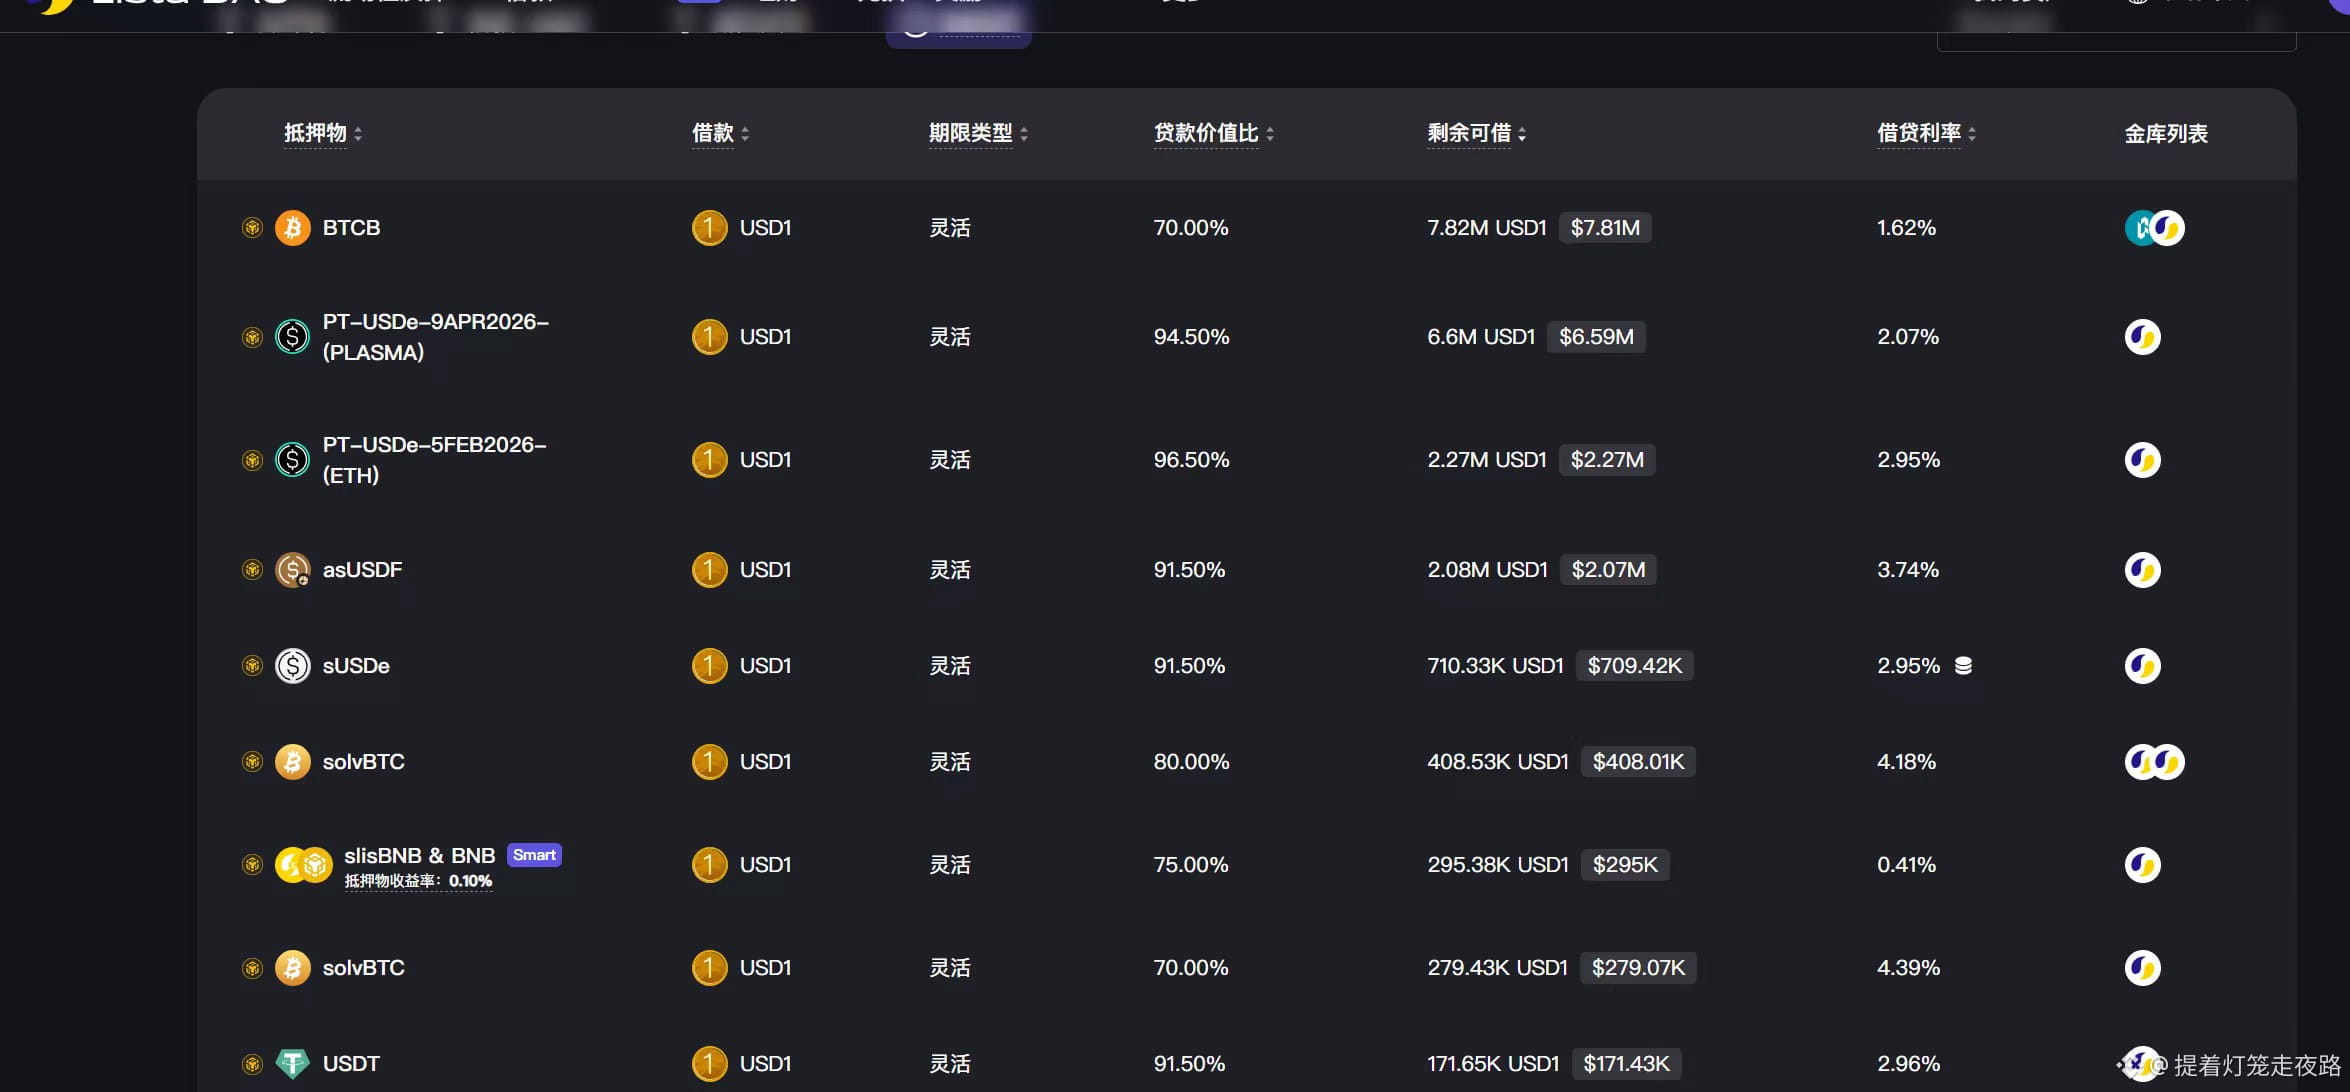Click the $7.81M value tag for BTCB
Screen dimensions: 2350x1092
pos(1604,228)
